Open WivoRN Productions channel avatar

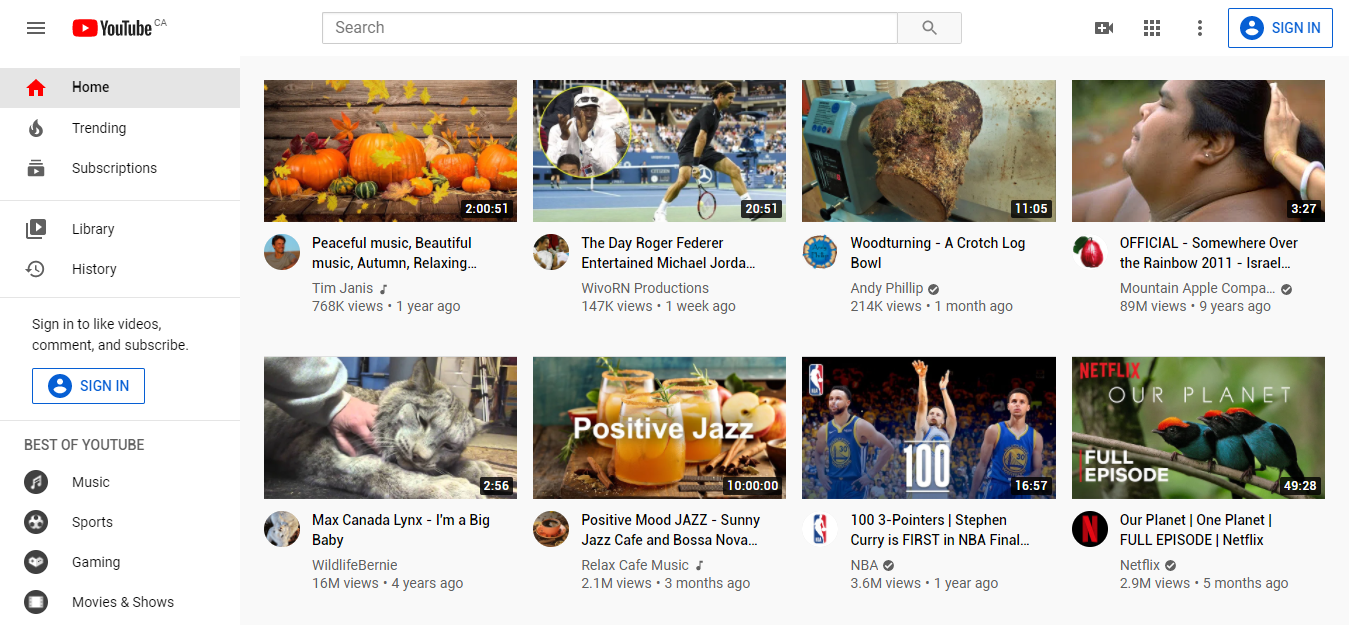[x=551, y=252]
